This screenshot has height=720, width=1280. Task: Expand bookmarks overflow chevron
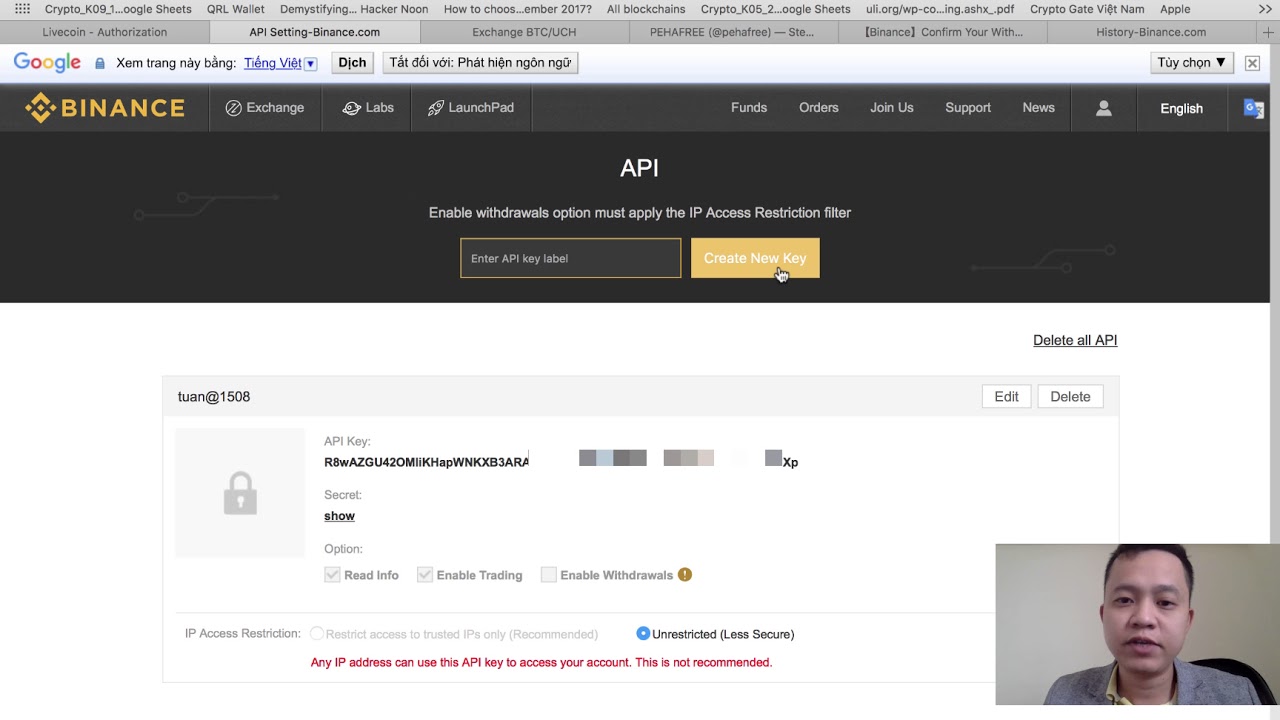click(x=1265, y=9)
